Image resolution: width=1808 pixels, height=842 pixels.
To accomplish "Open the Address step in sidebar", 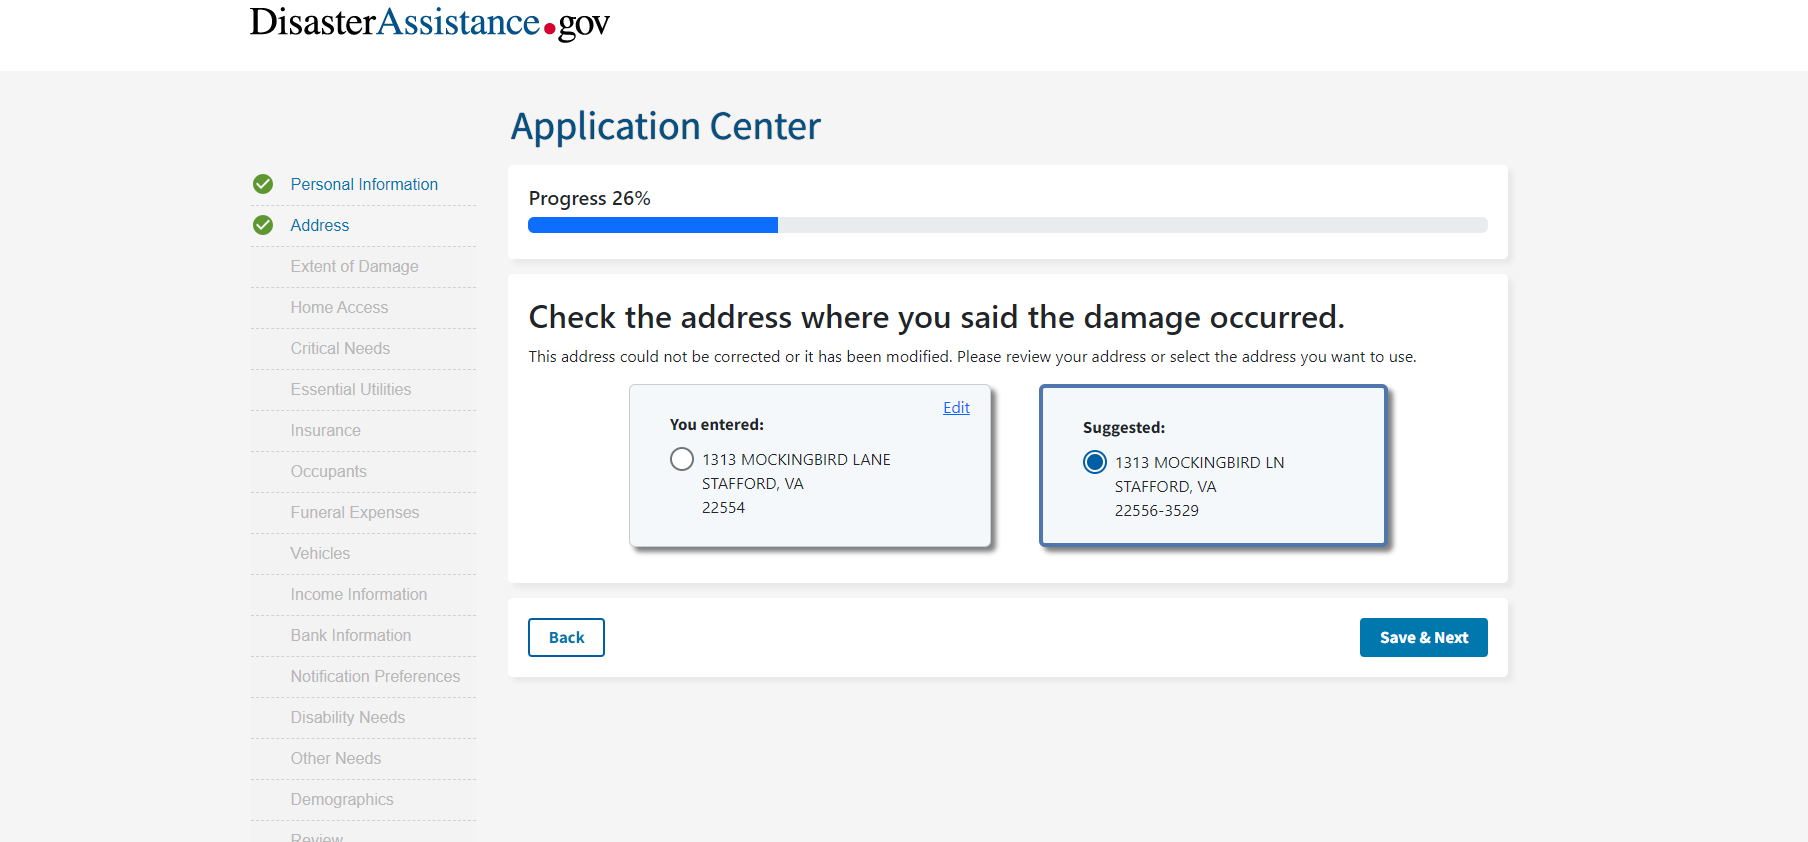I will click(x=320, y=225).
